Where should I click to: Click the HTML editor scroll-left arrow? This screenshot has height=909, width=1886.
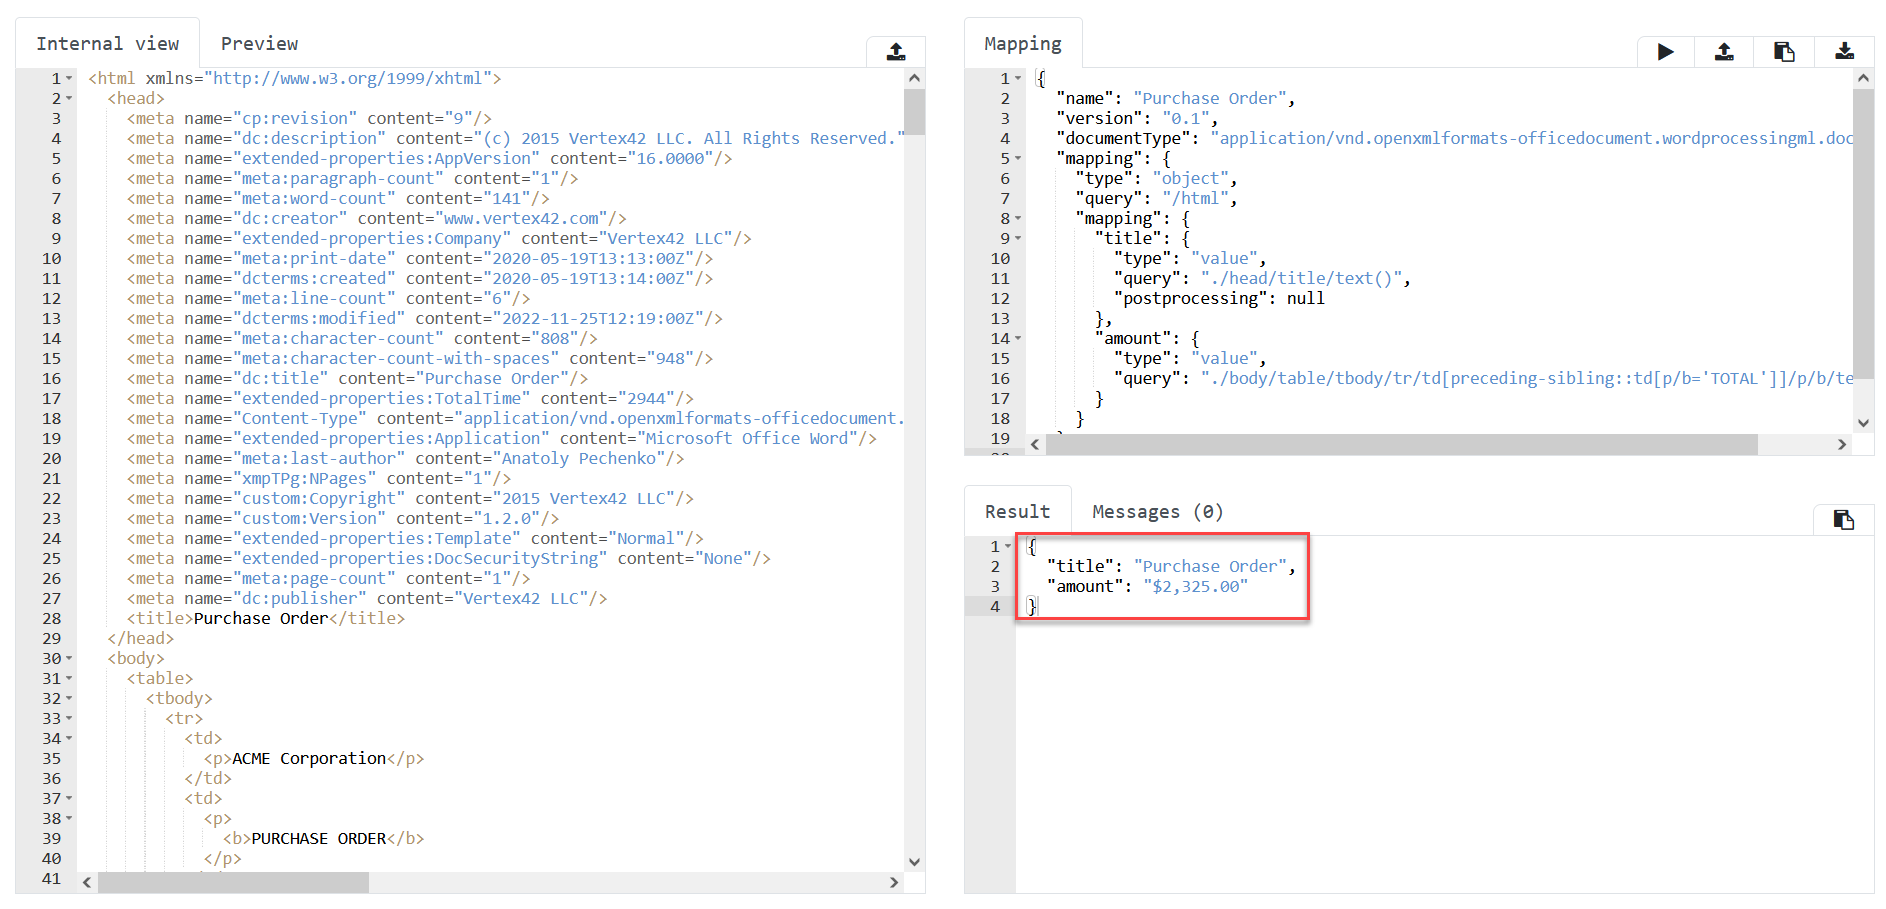pos(87,882)
